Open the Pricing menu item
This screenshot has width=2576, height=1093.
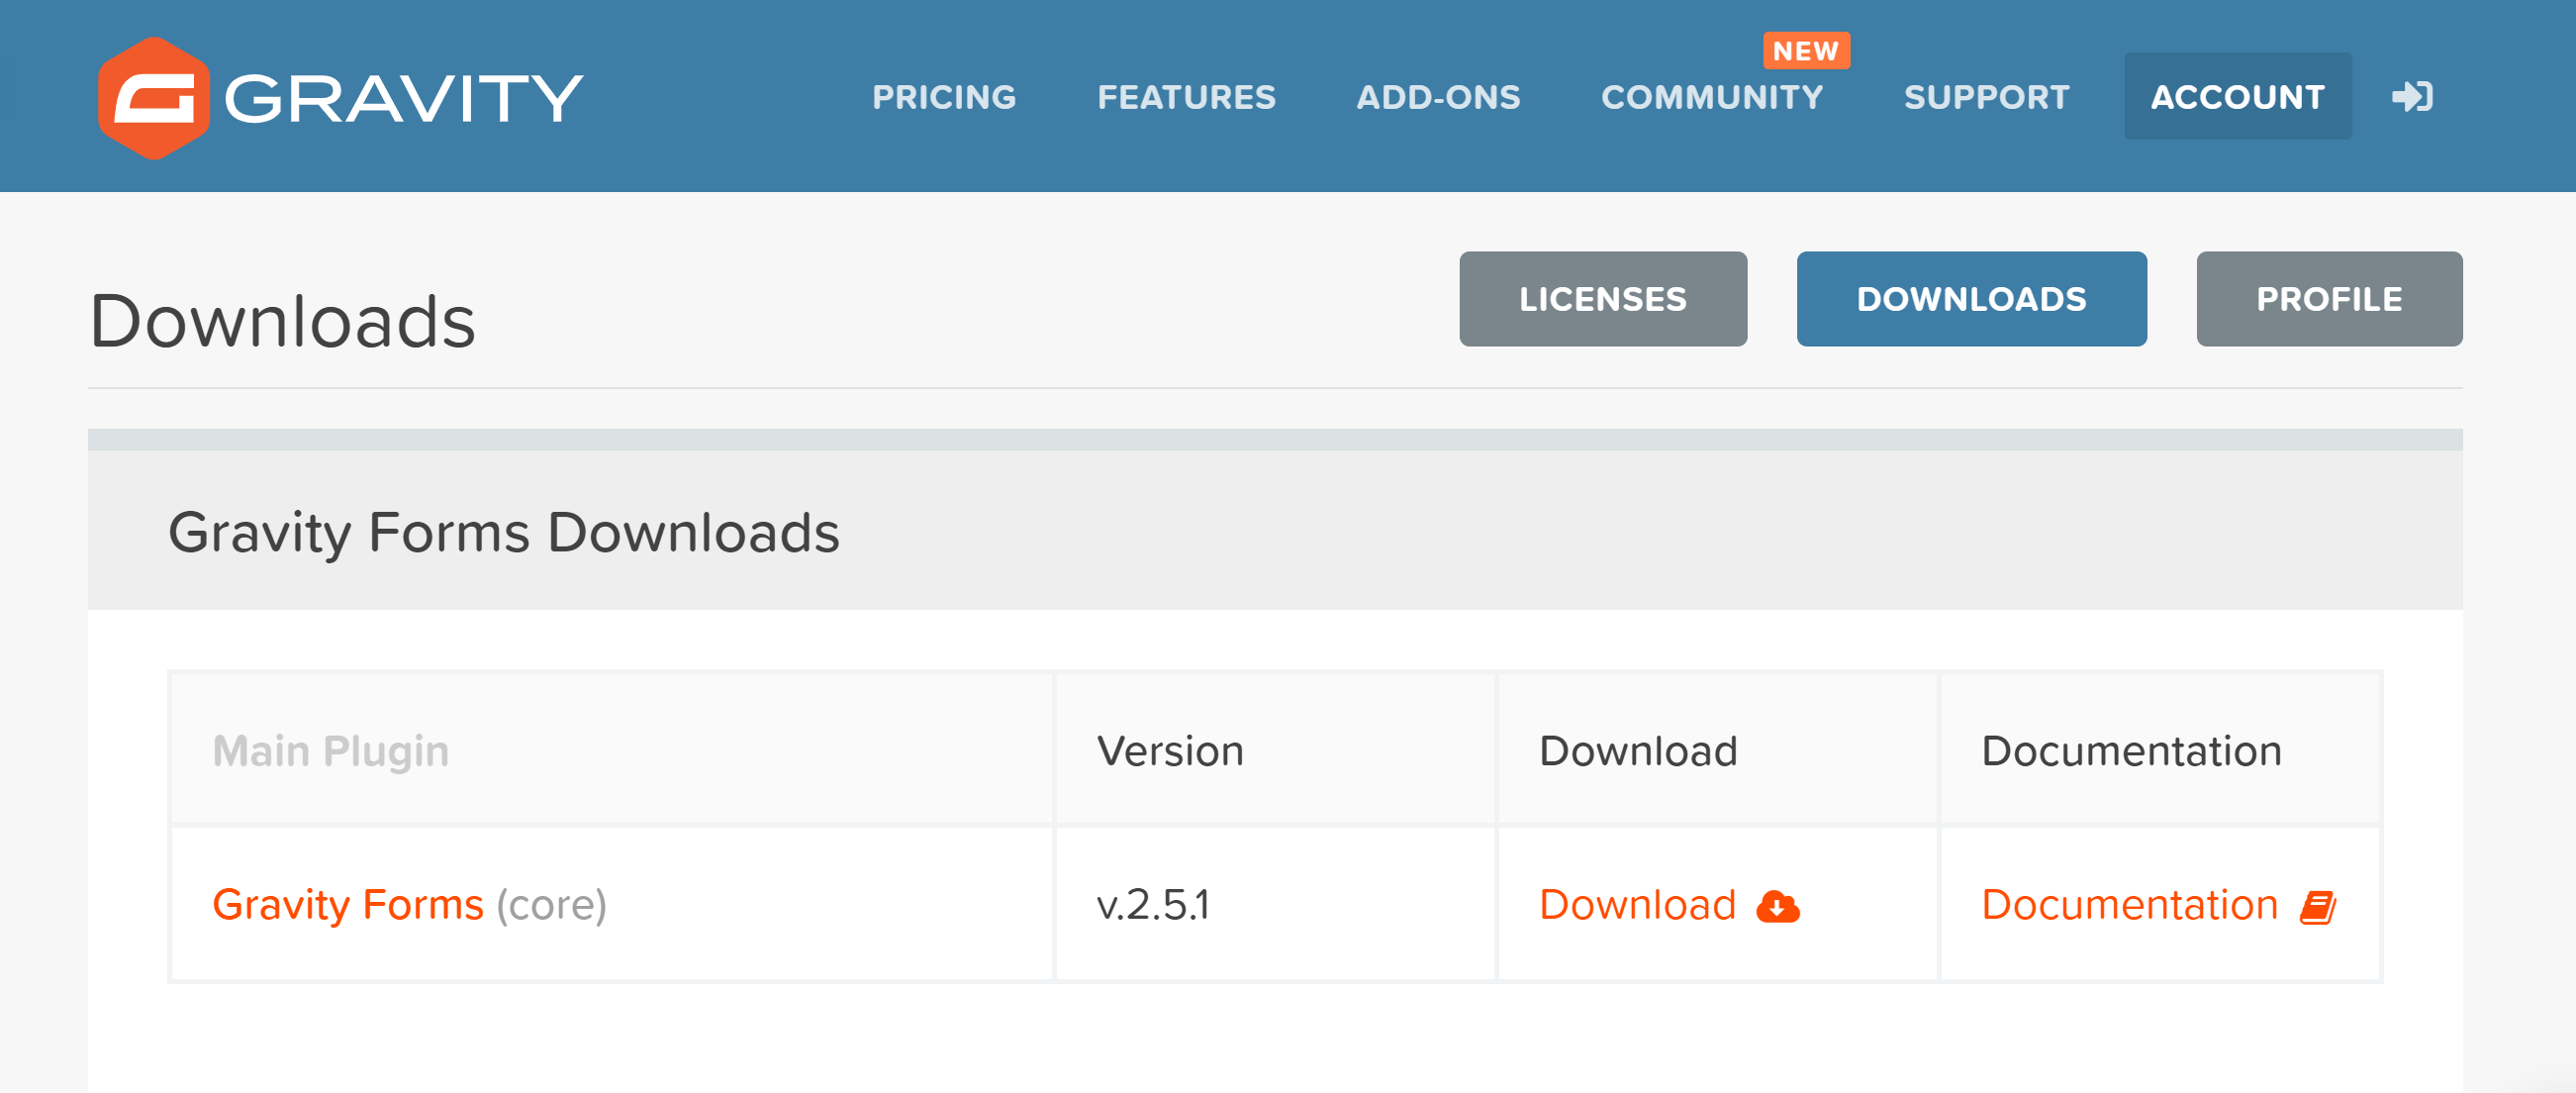[944, 97]
